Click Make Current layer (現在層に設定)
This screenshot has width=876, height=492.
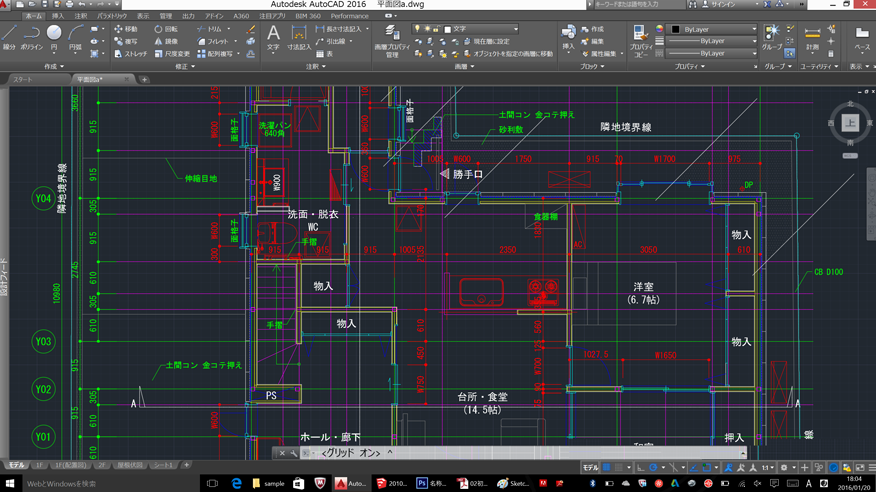(x=486, y=41)
